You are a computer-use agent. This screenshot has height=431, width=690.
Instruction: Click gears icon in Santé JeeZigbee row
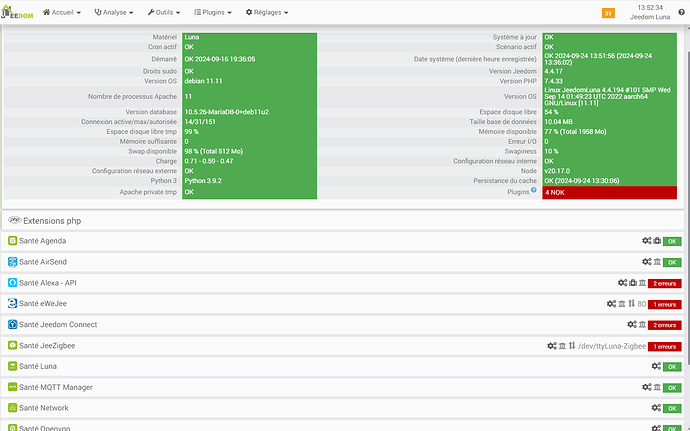point(552,346)
